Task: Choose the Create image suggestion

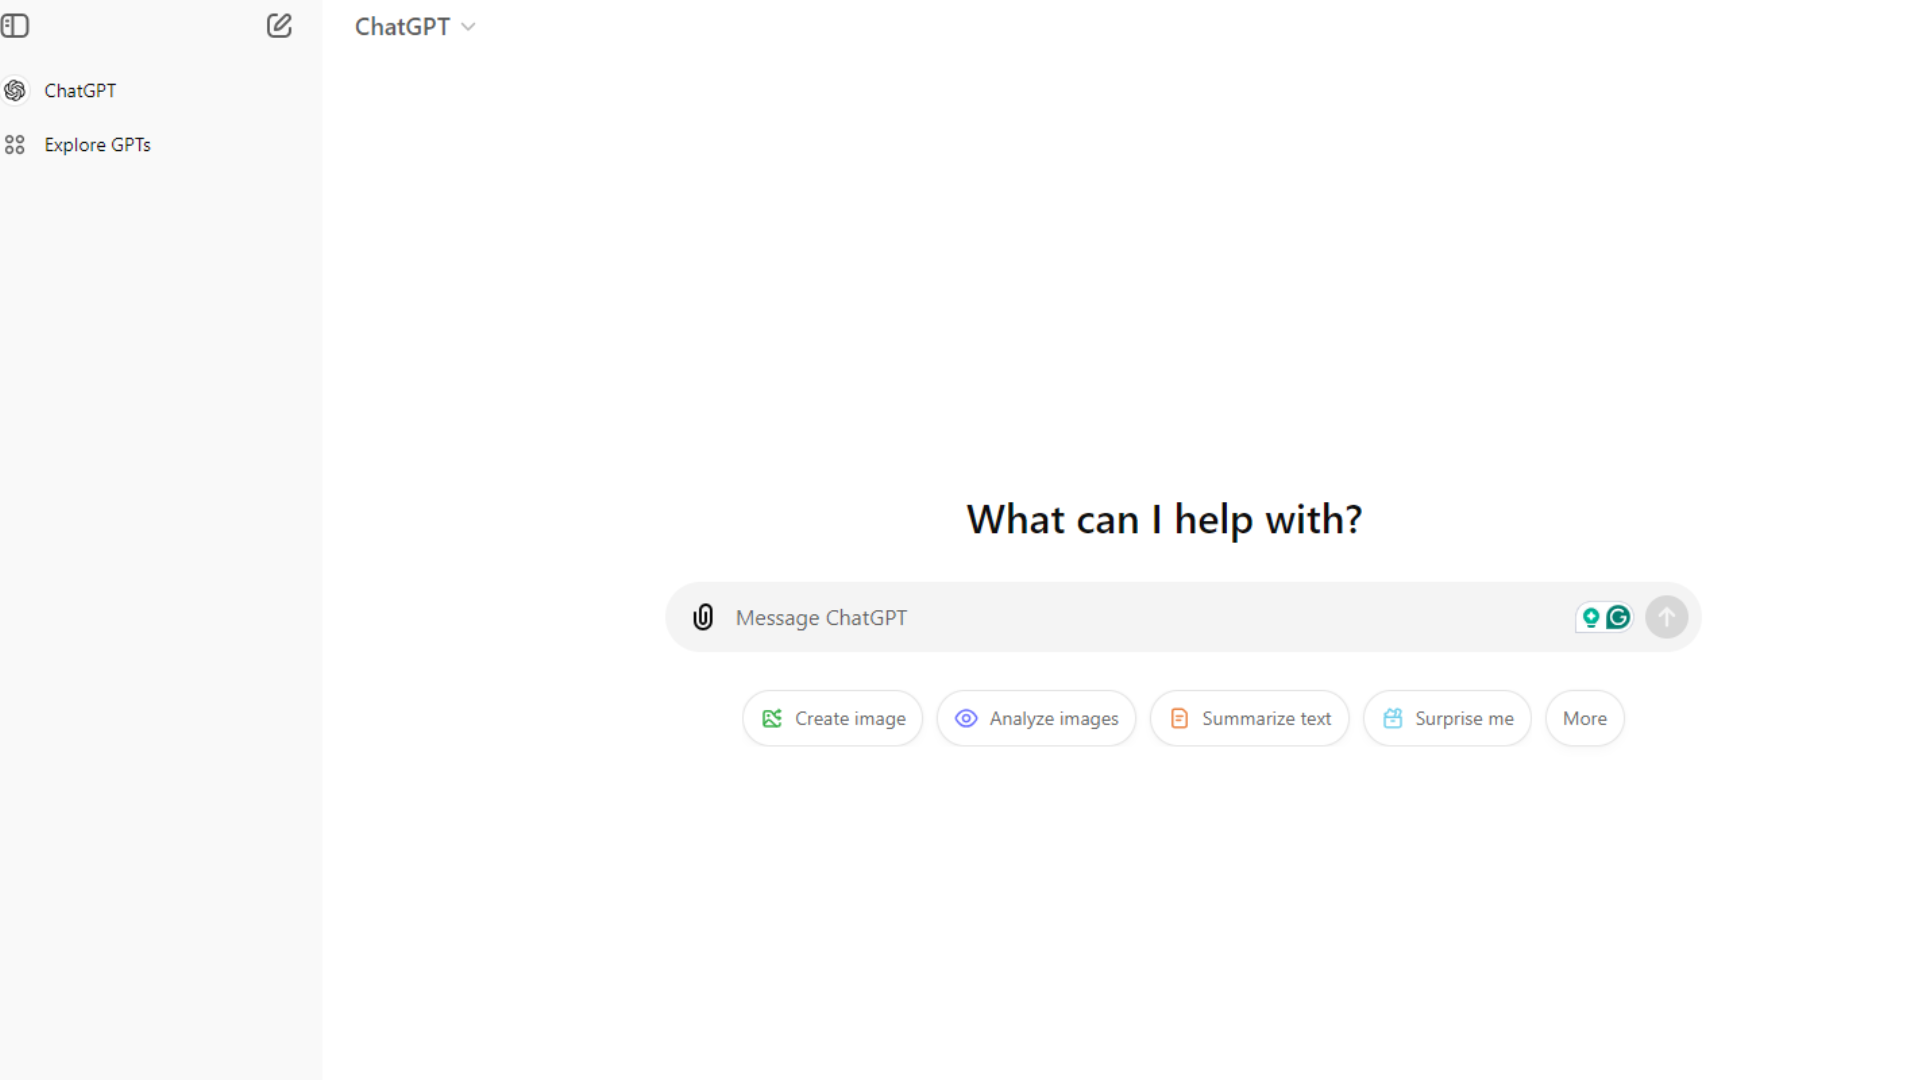Action: [833, 718]
